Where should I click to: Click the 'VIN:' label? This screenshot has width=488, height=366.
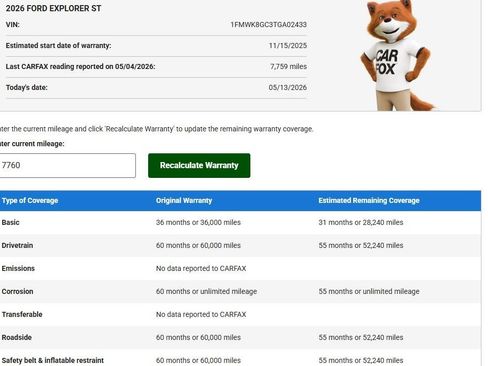13,25
